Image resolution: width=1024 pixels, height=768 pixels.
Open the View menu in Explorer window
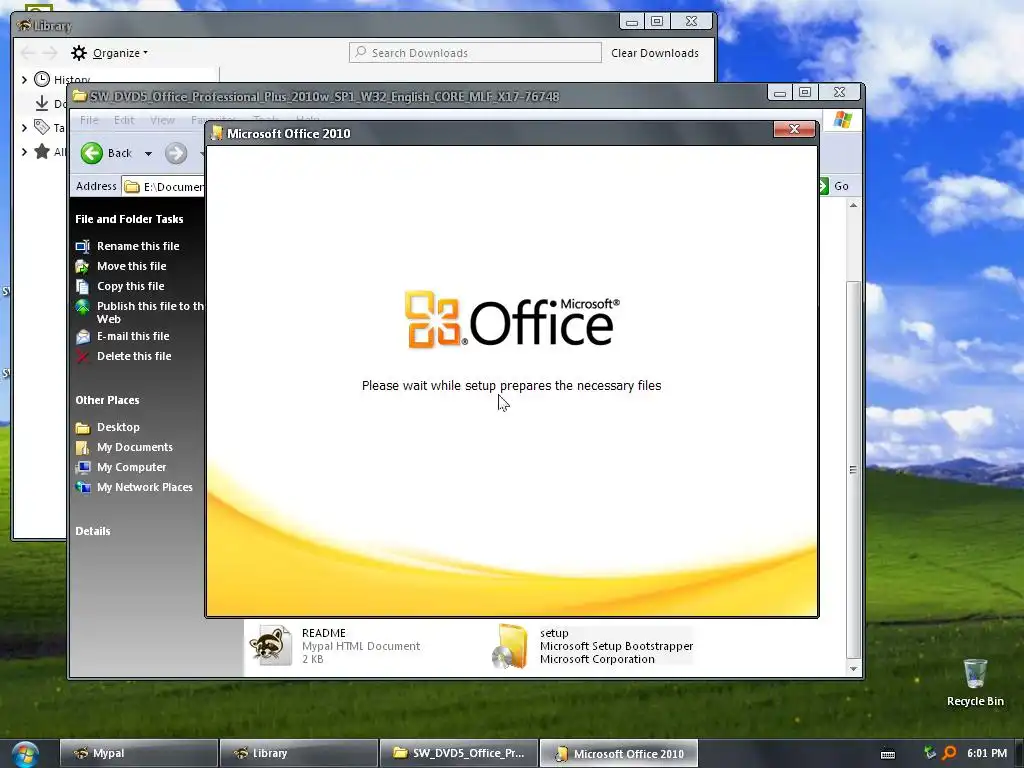[x=162, y=120]
